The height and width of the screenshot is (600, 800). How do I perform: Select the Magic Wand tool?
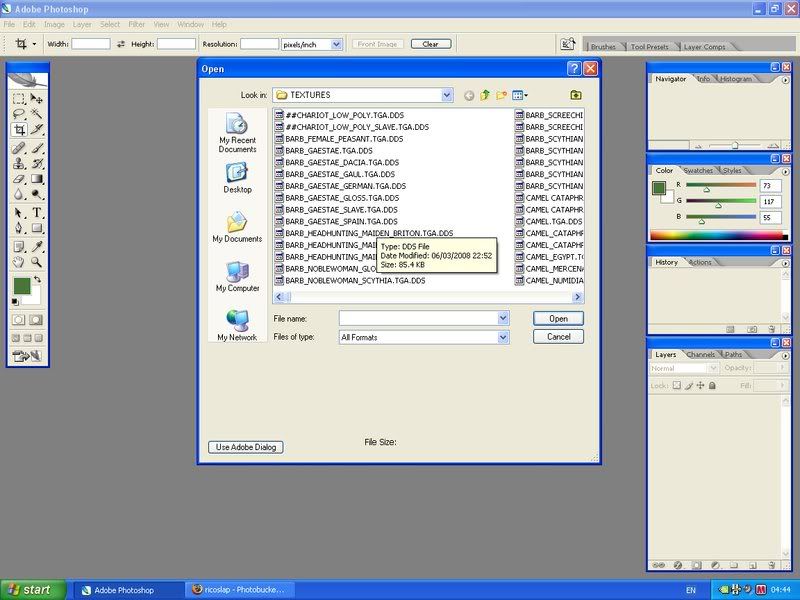click(x=37, y=114)
